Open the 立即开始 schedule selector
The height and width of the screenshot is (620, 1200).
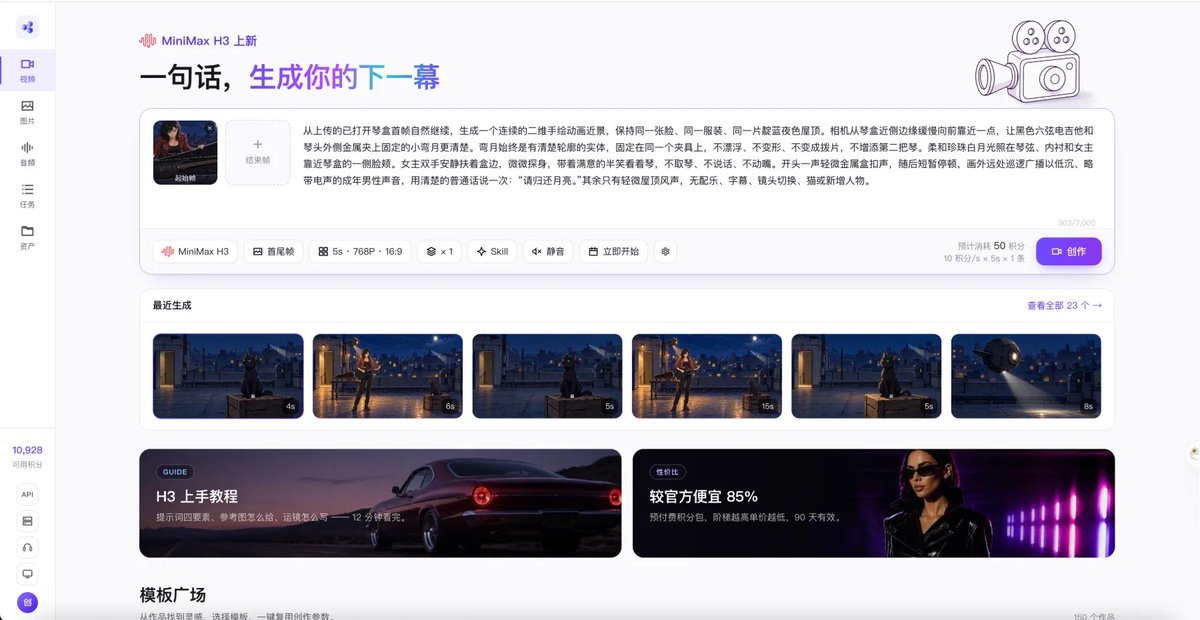point(614,251)
